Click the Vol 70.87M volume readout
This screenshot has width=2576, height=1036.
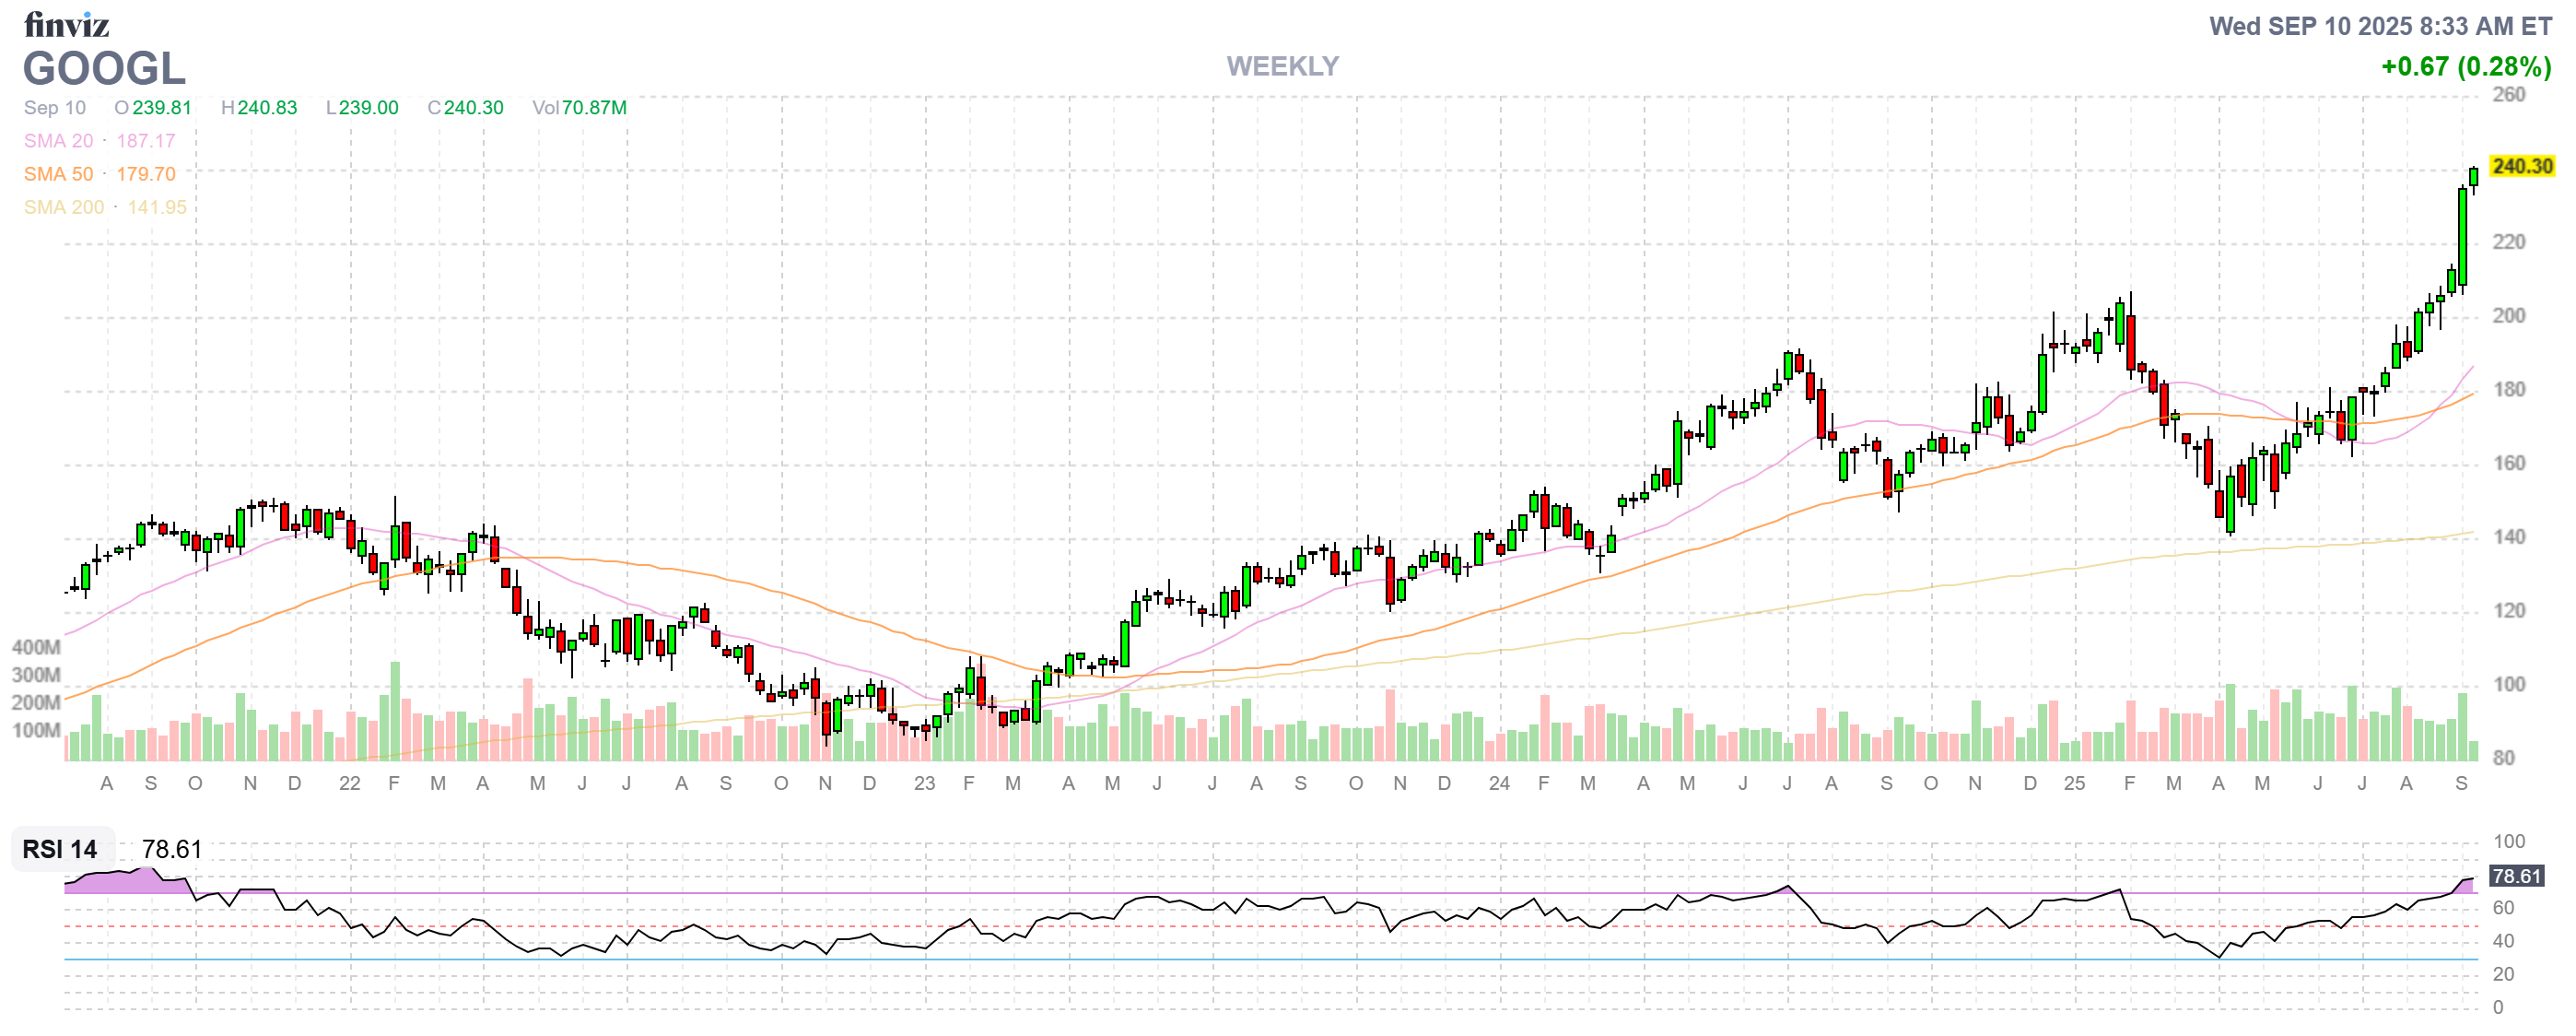579,108
